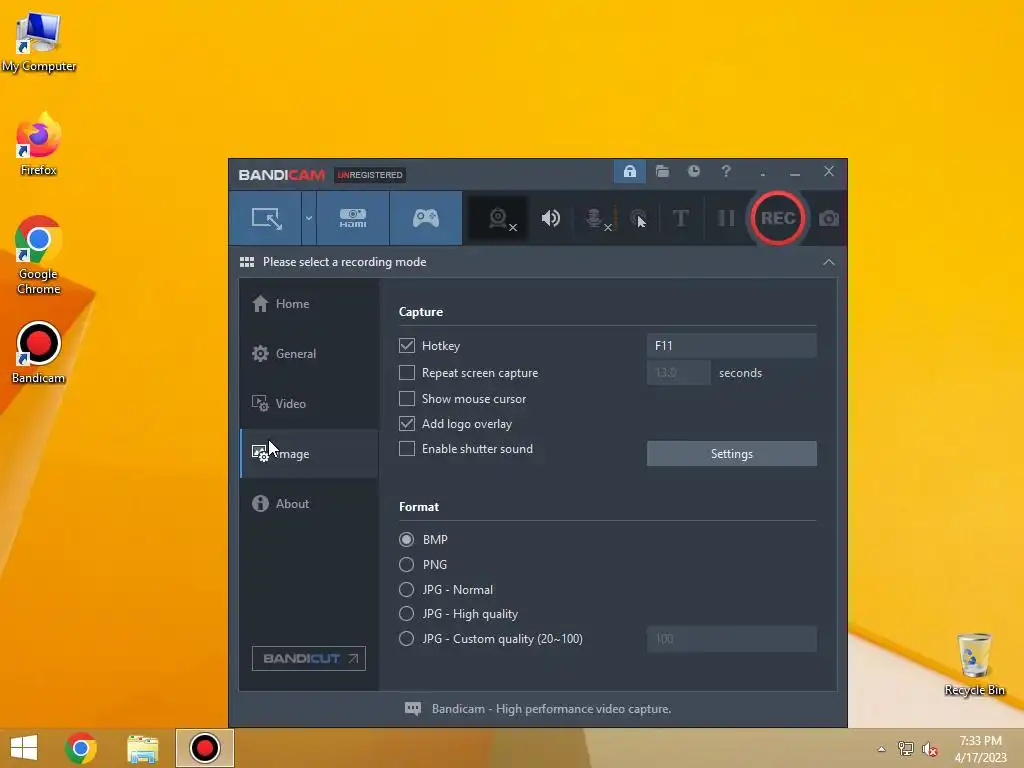Open File Explorer from taskbar

pos(143,748)
